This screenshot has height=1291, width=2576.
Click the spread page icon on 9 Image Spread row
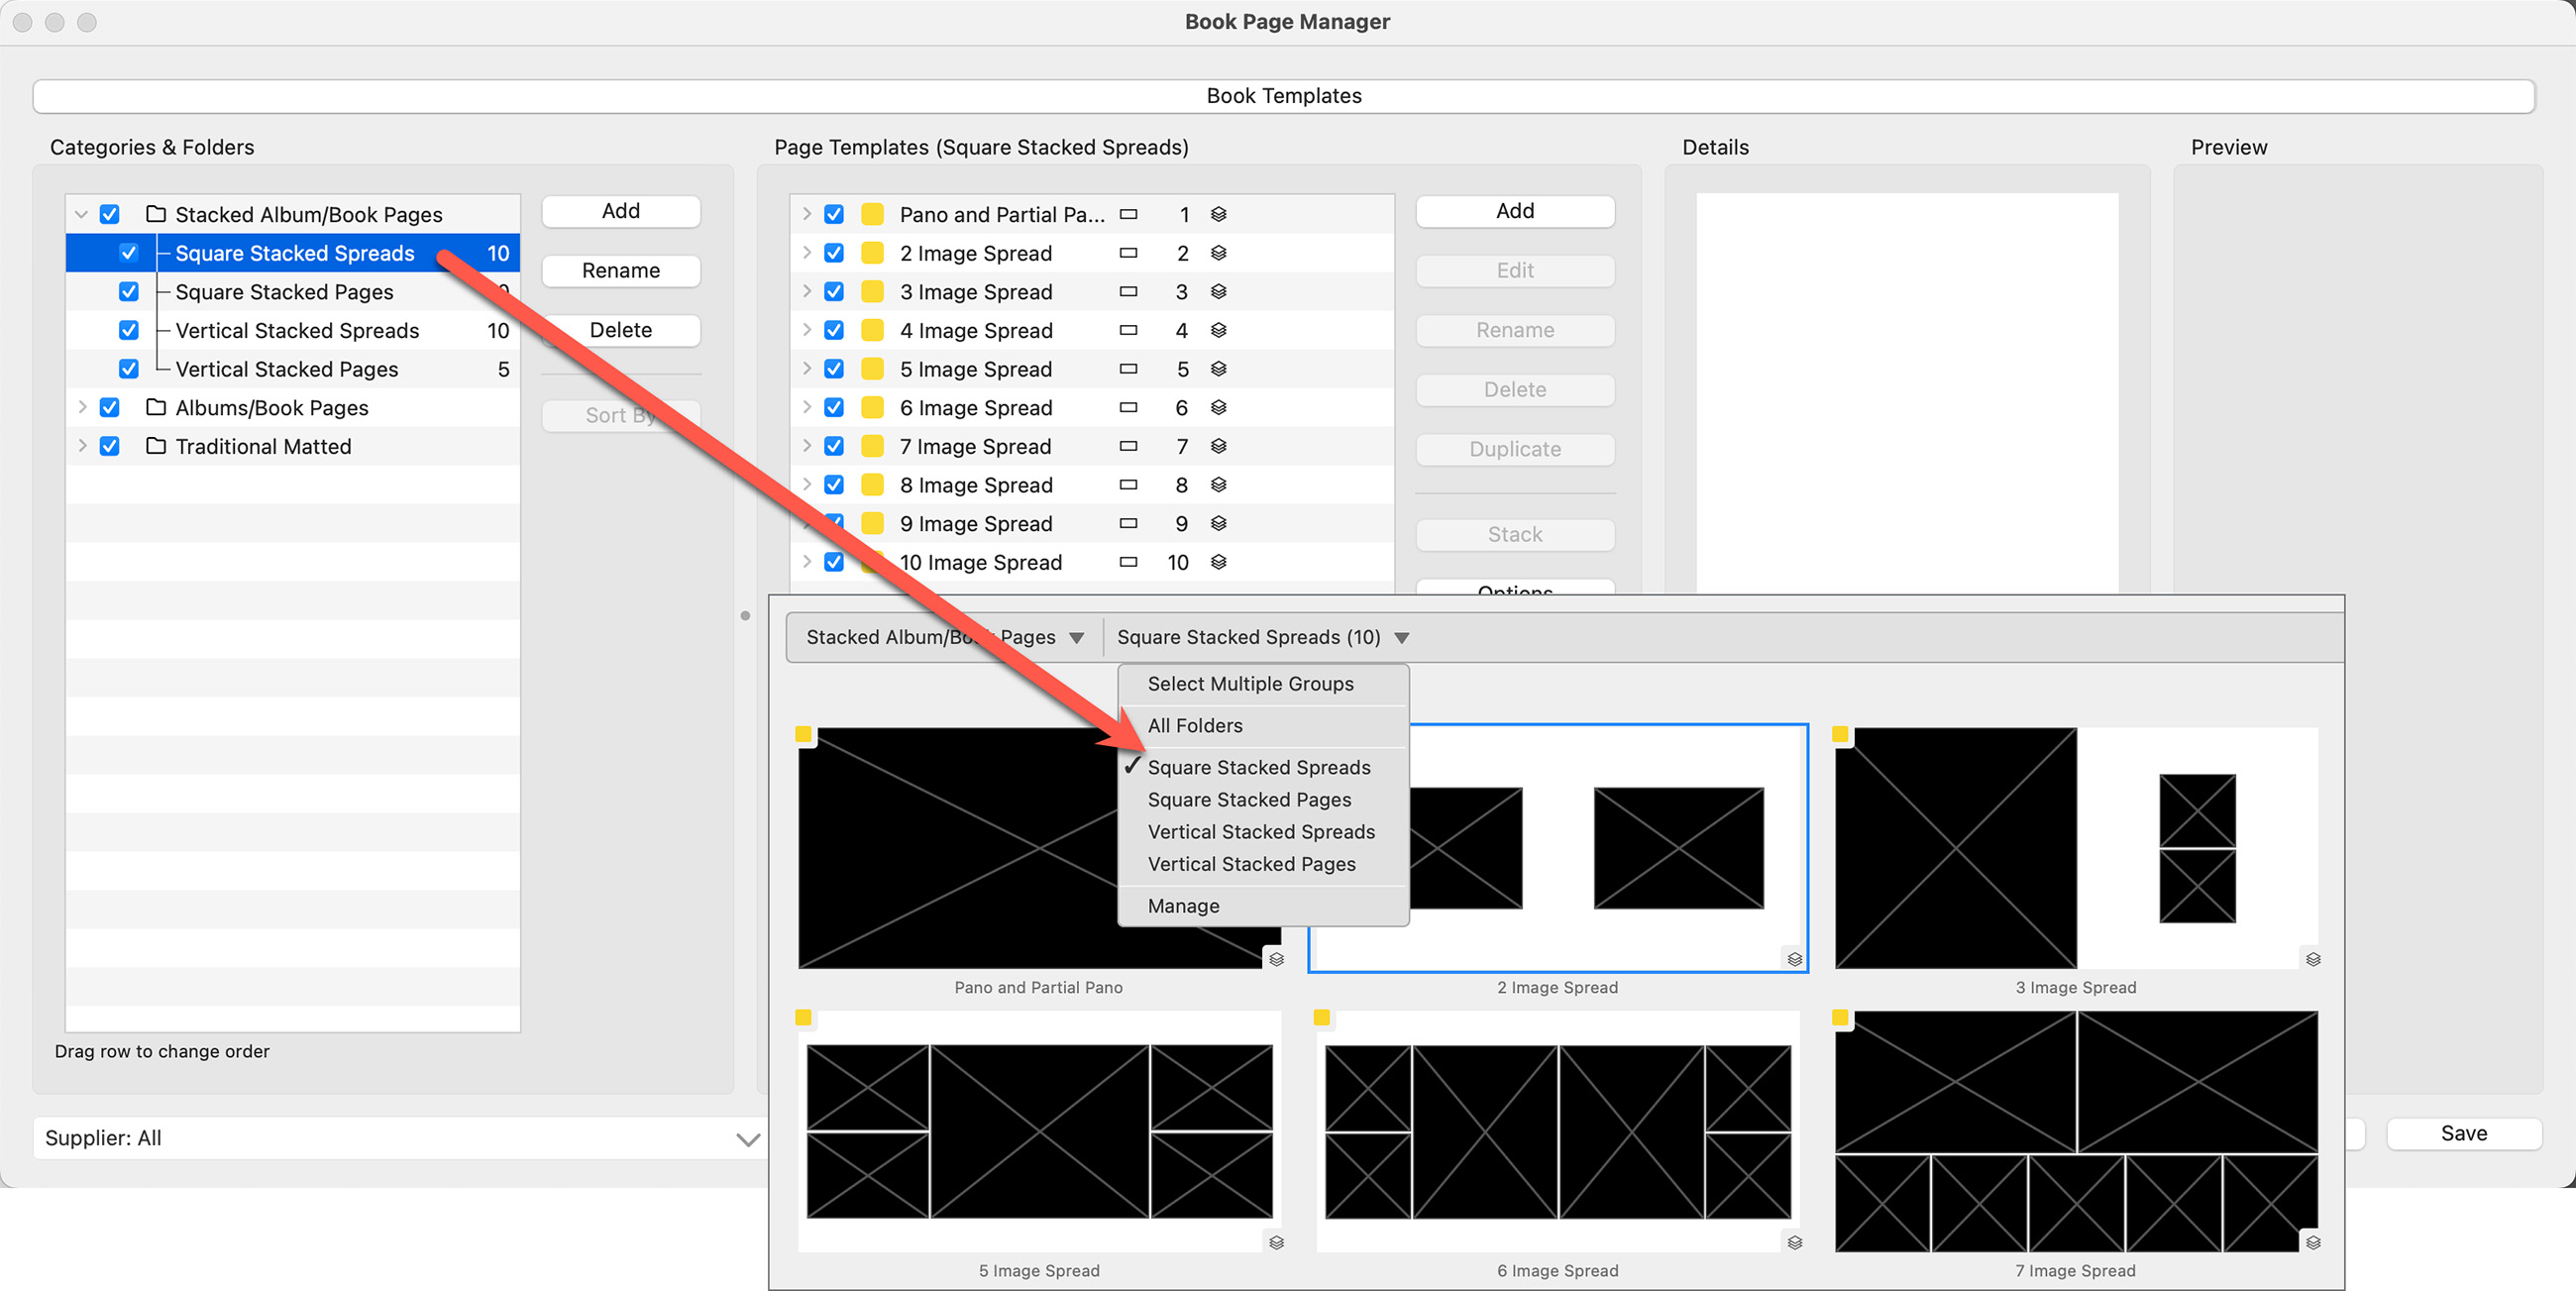(x=1128, y=523)
